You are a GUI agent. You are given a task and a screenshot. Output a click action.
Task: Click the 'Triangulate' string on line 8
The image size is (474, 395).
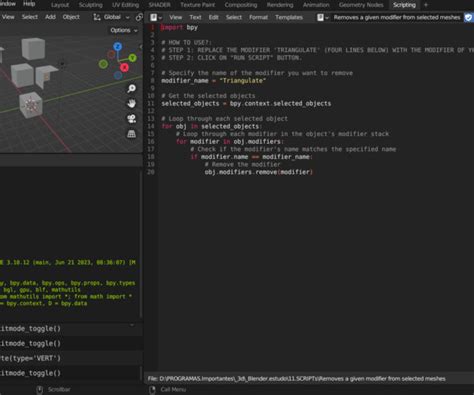(243, 81)
